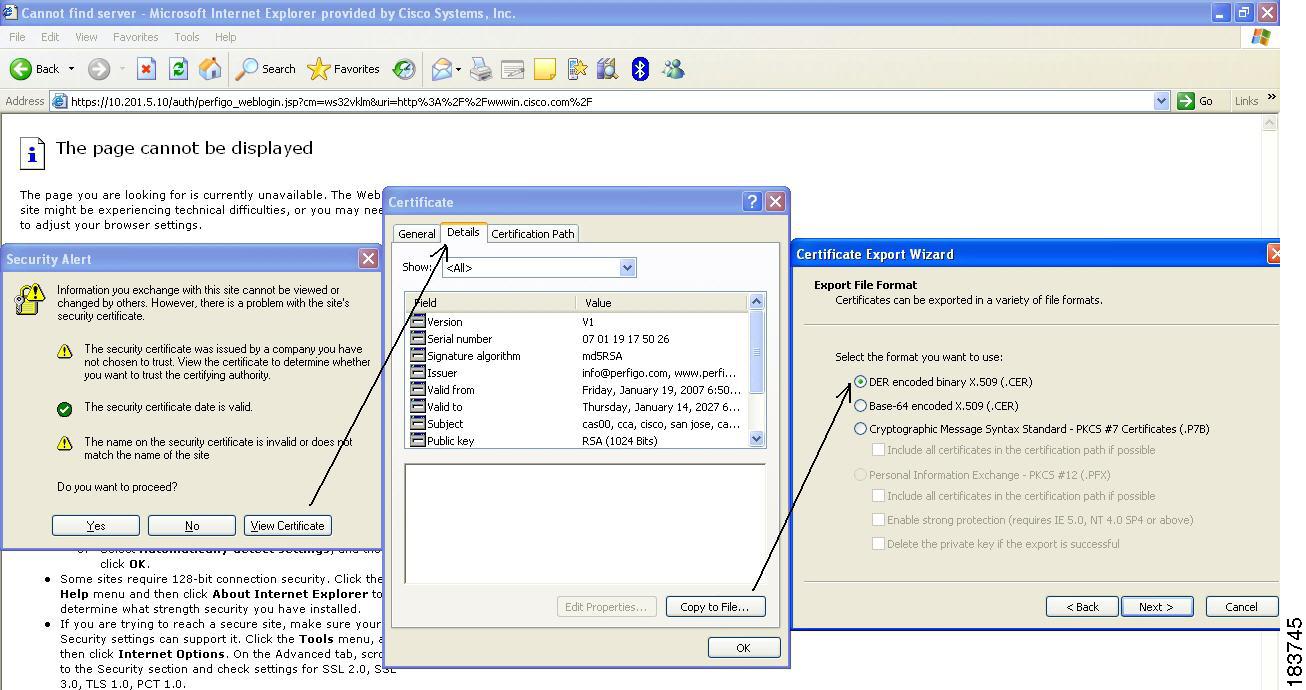Select the PKCS #7 Certificates (.P7B) format
The width and height of the screenshot is (1306, 690).
860,429
